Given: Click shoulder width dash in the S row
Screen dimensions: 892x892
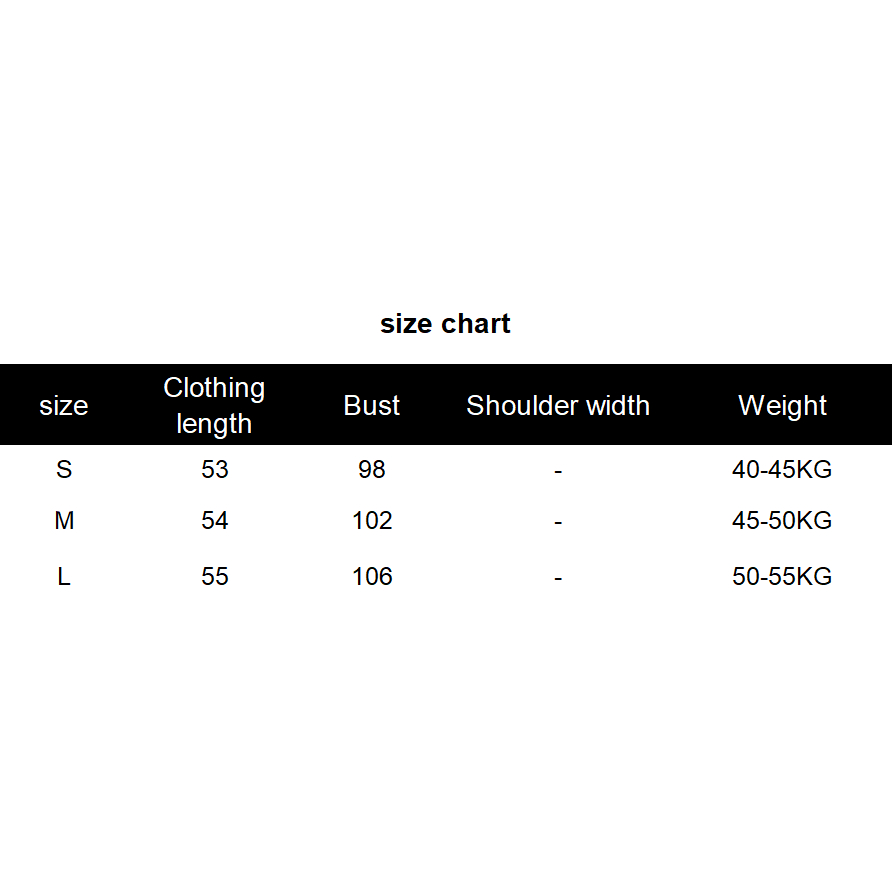Looking at the screenshot, I should [x=558, y=470].
